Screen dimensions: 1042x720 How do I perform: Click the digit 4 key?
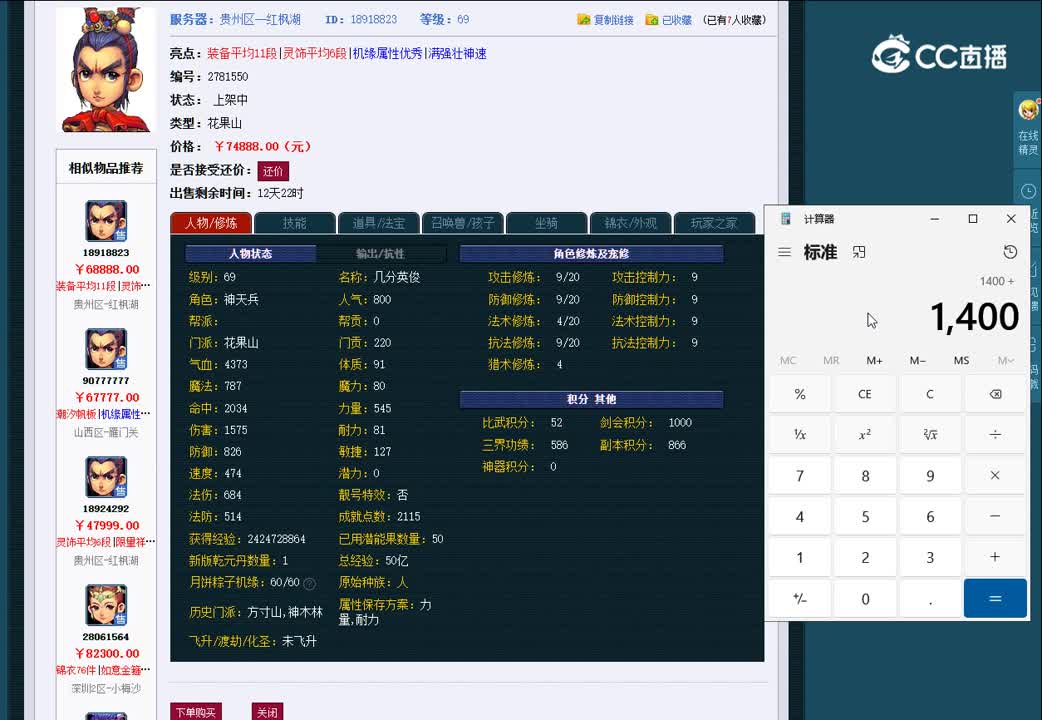(800, 517)
